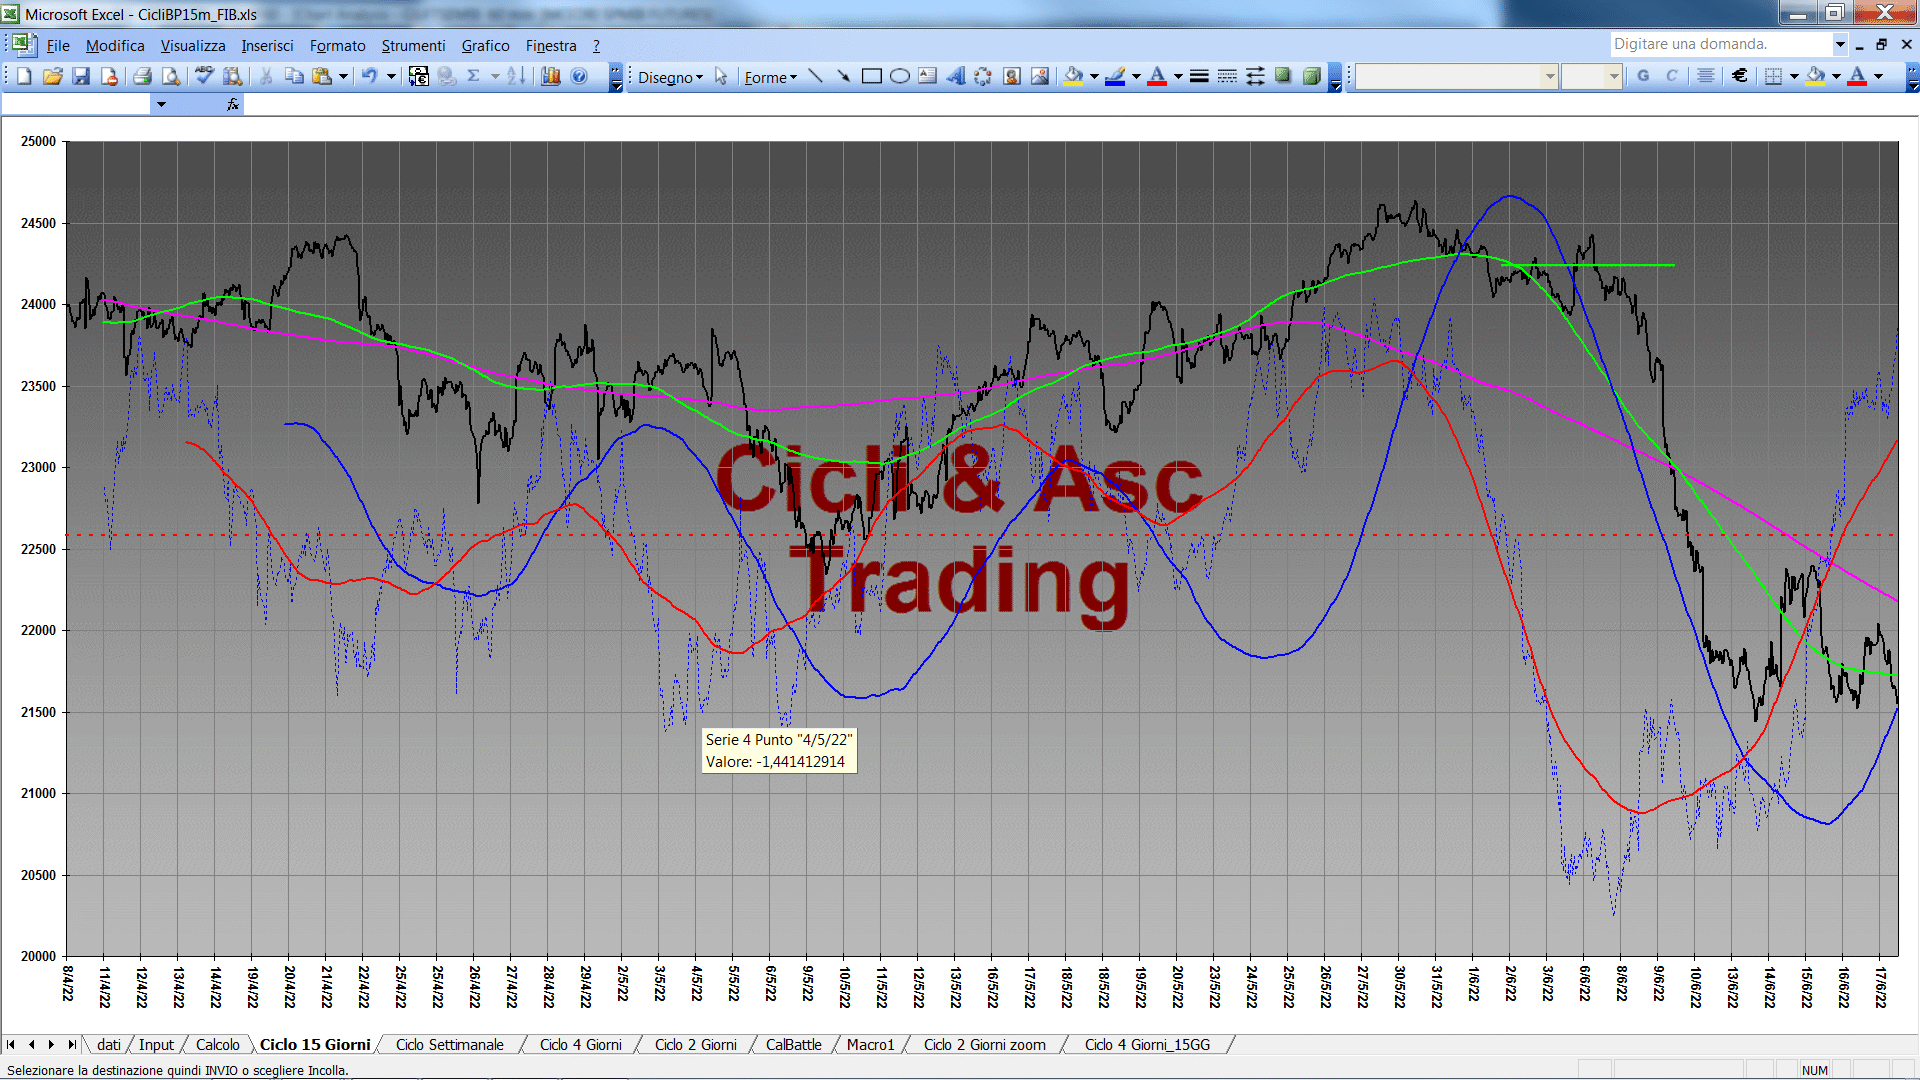The width and height of the screenshot is (1920, 1080).
Task: Open the File menu
Action: (58, 46)
